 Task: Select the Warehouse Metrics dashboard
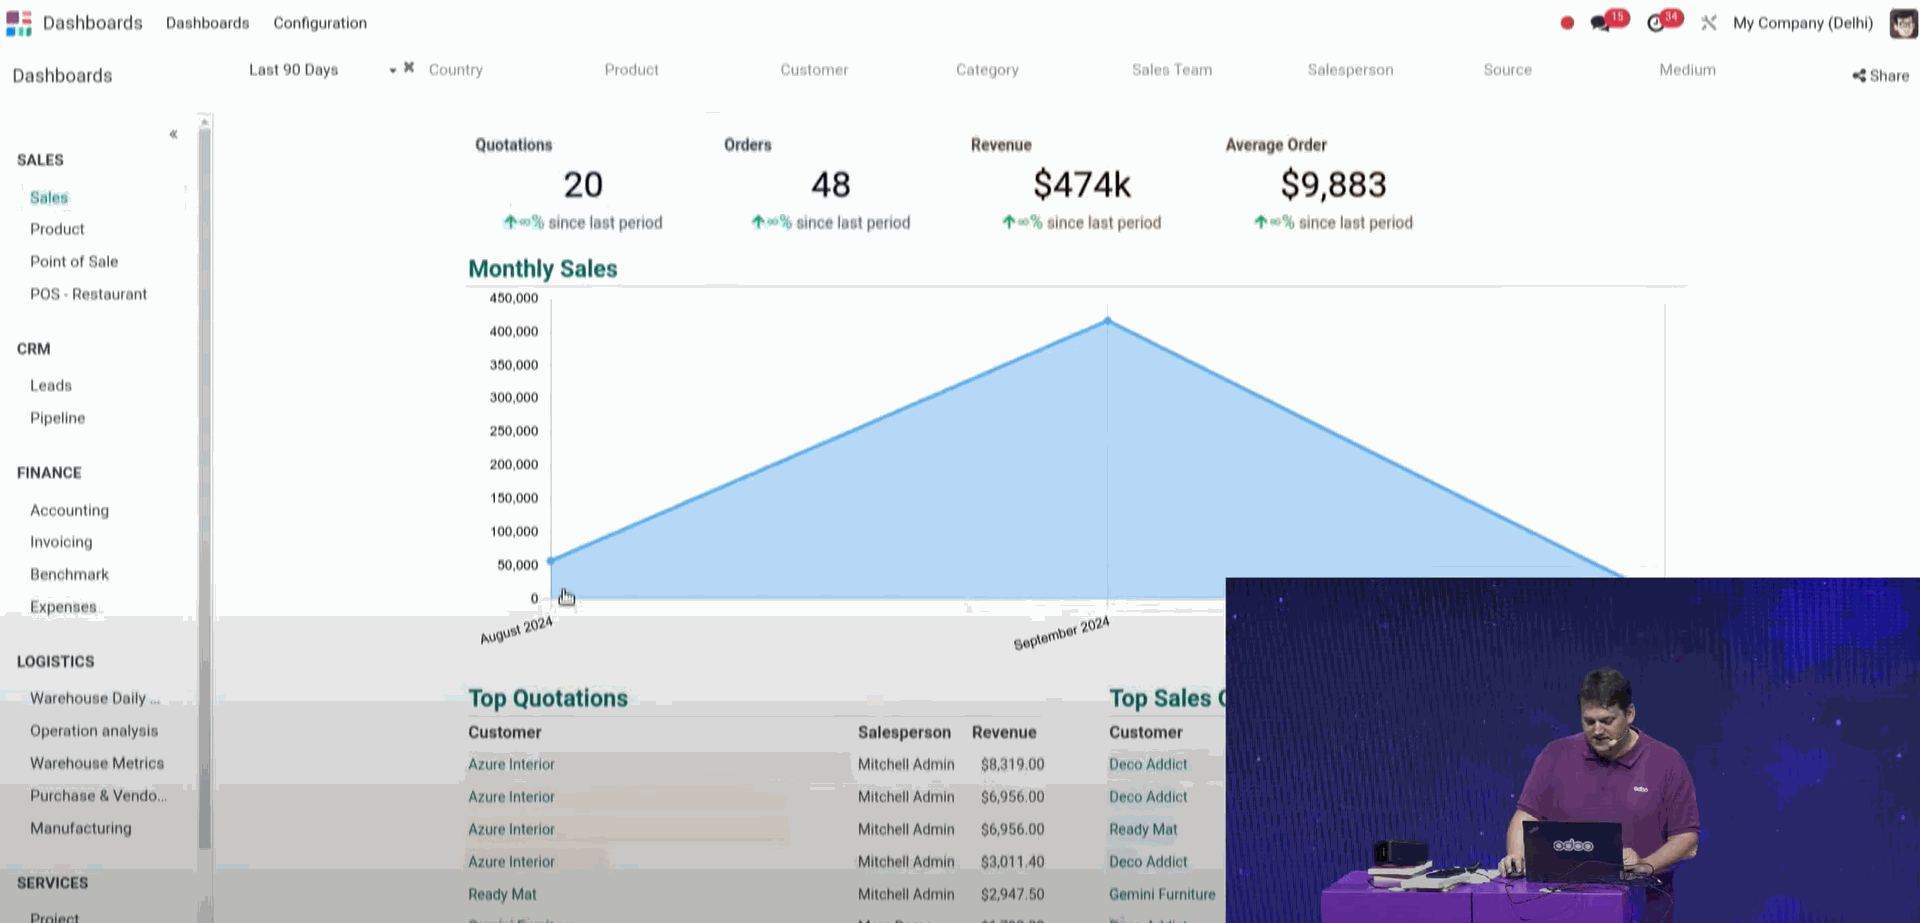pos(97,763)
